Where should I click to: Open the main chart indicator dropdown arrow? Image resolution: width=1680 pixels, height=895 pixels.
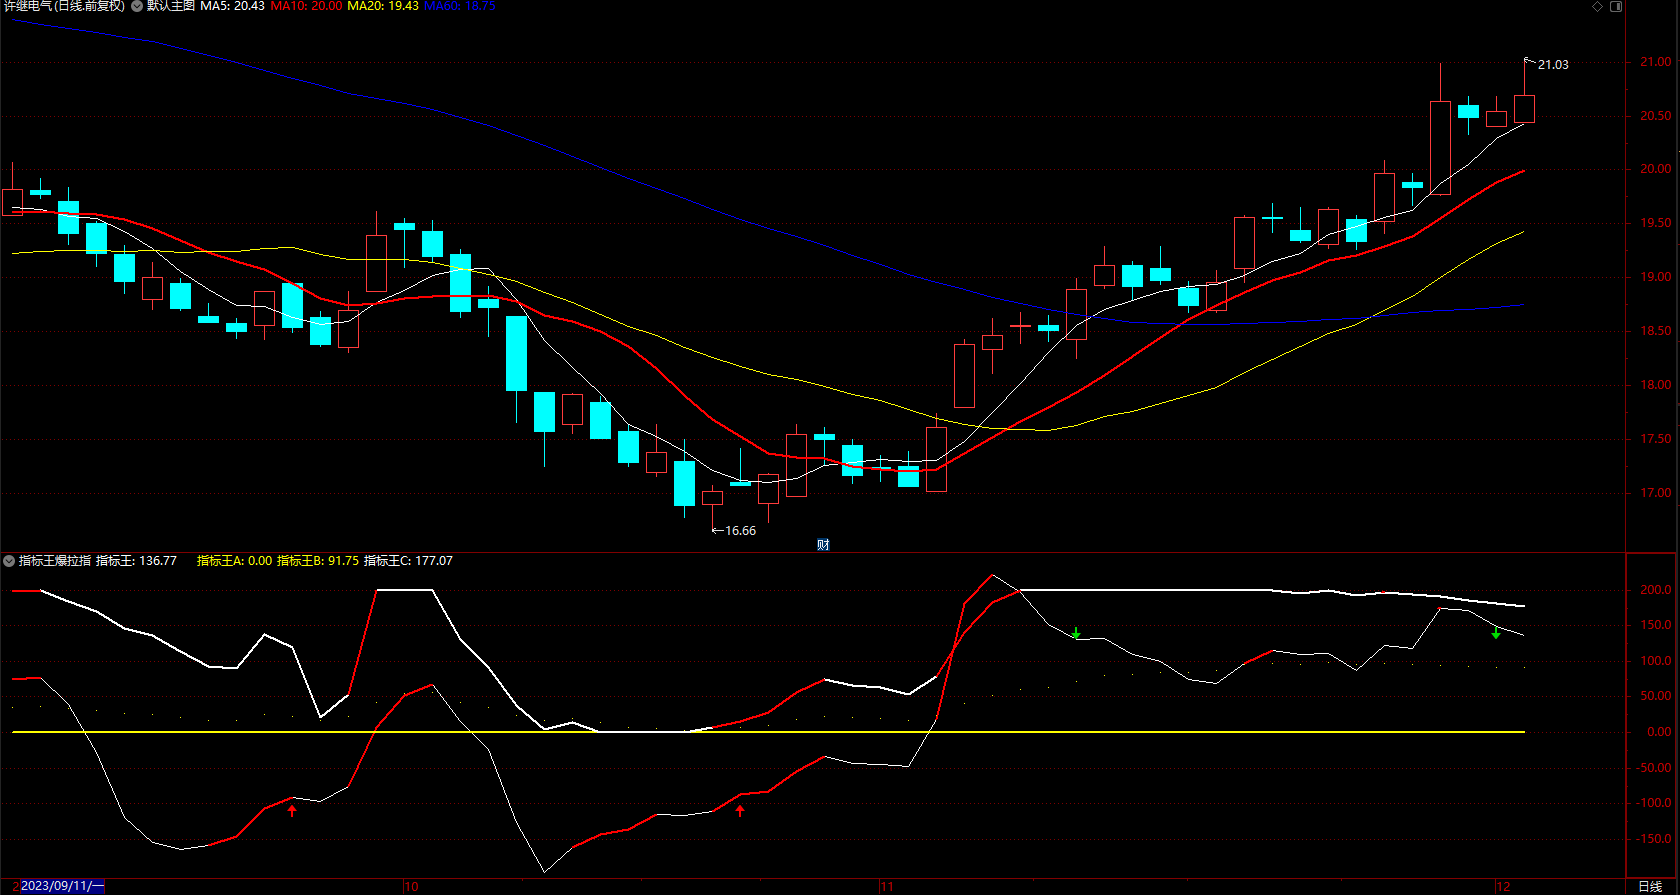(137, 6)
